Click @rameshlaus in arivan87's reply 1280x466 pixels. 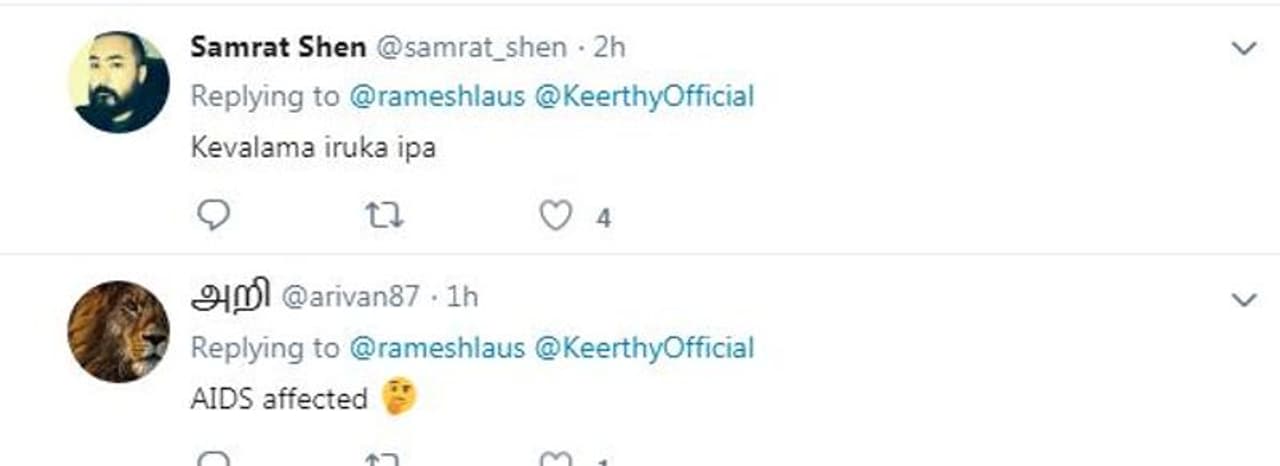tap(436, 348)
